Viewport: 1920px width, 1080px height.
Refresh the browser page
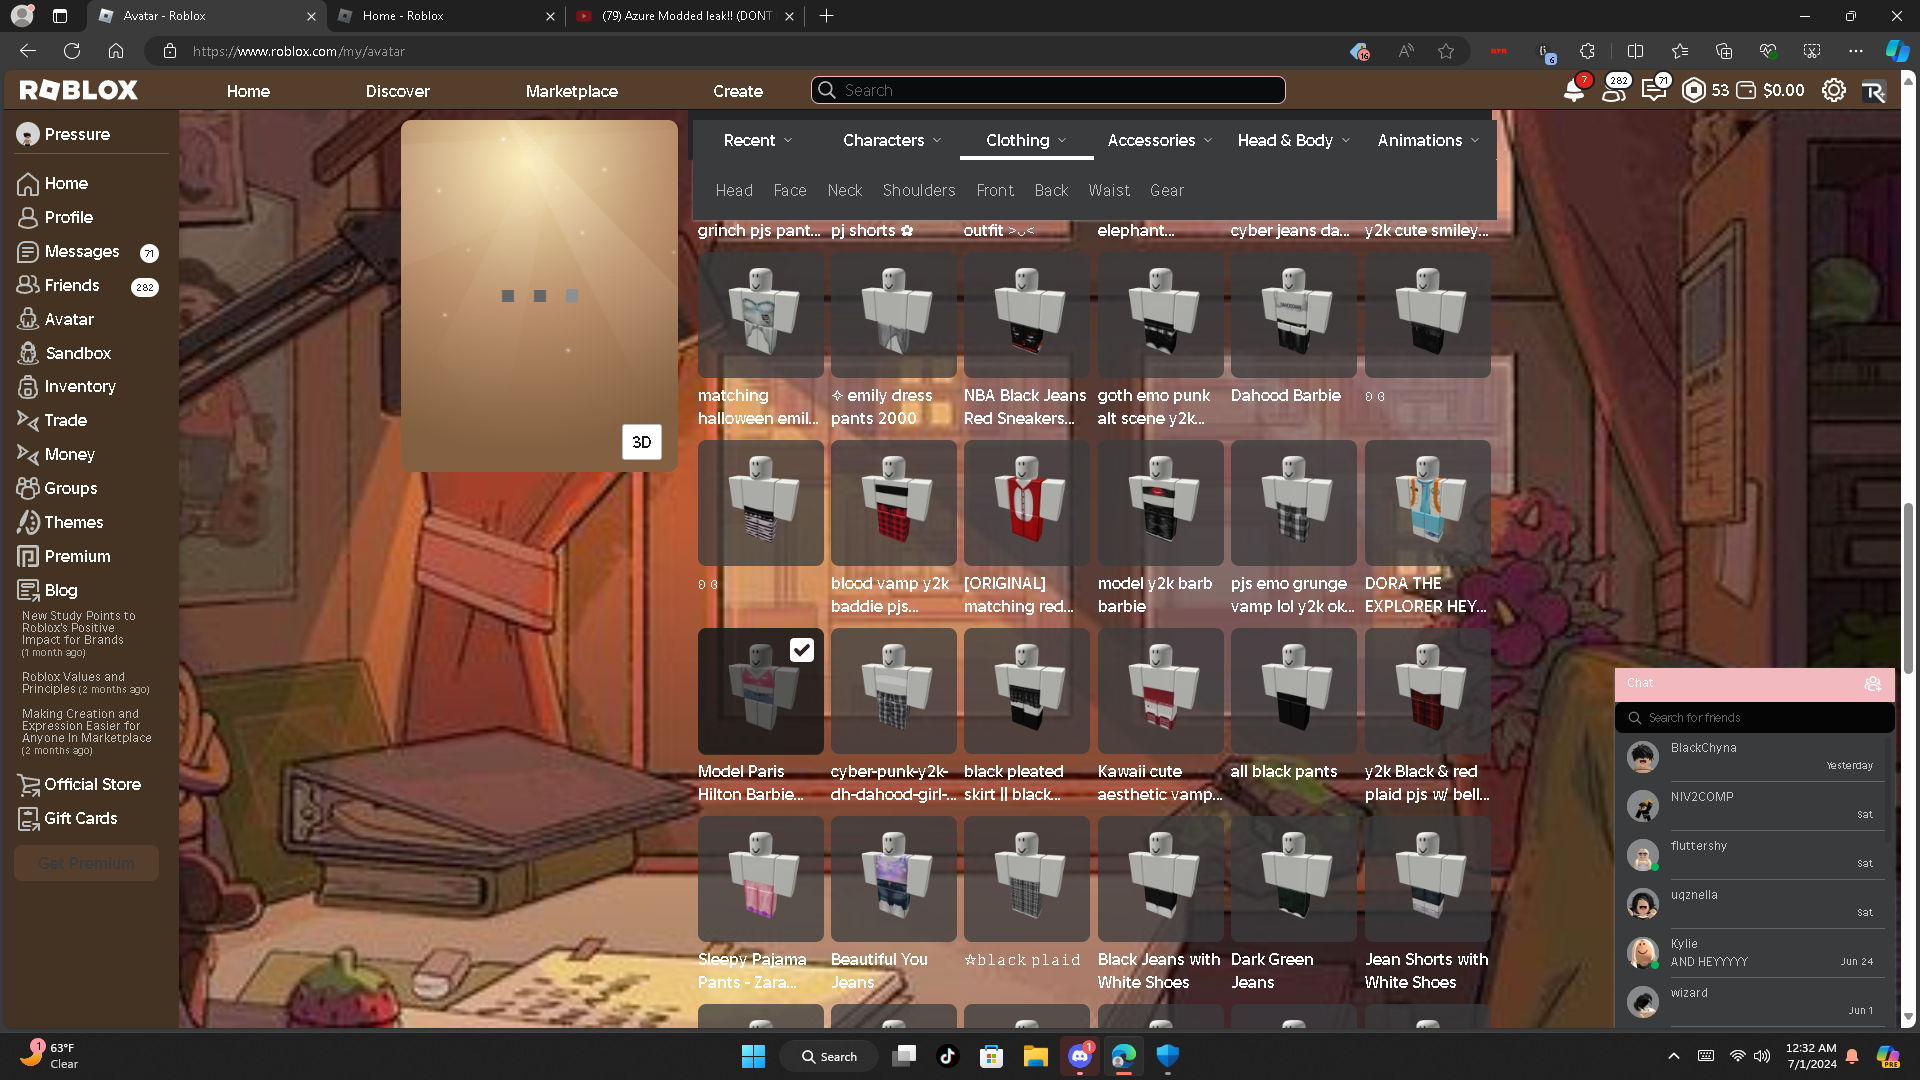[72, 51]
